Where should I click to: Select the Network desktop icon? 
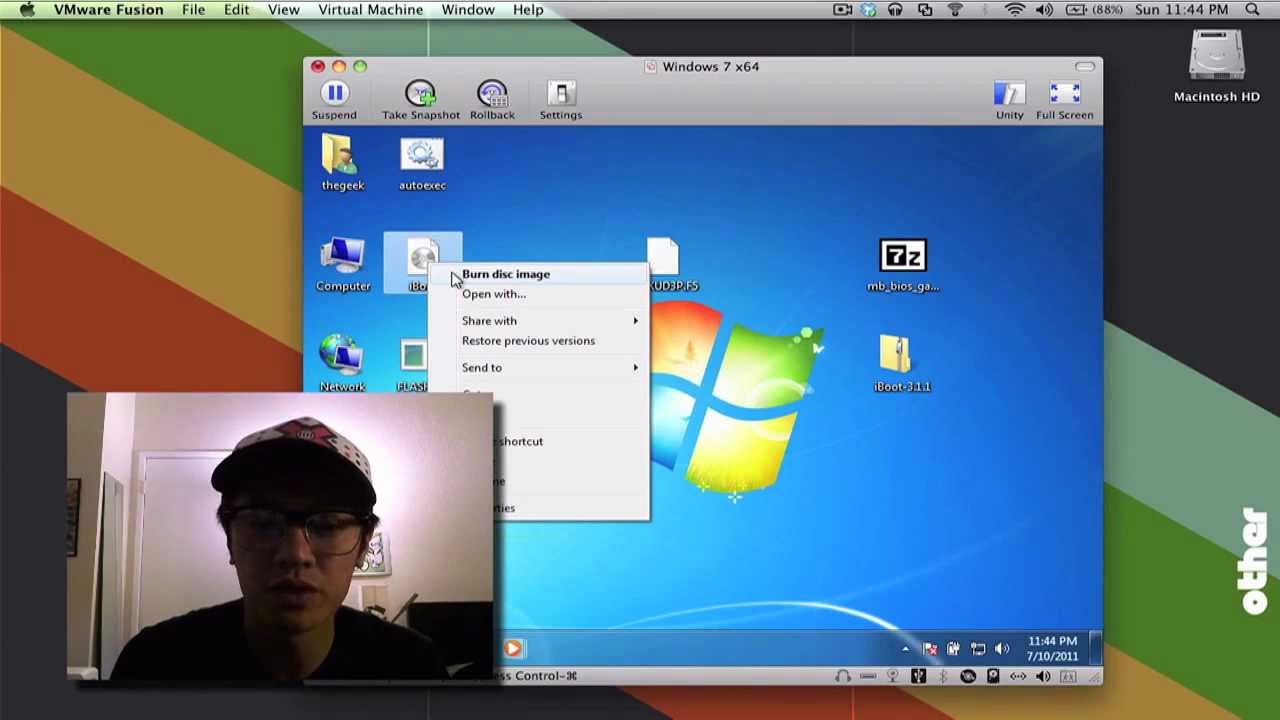342,364
